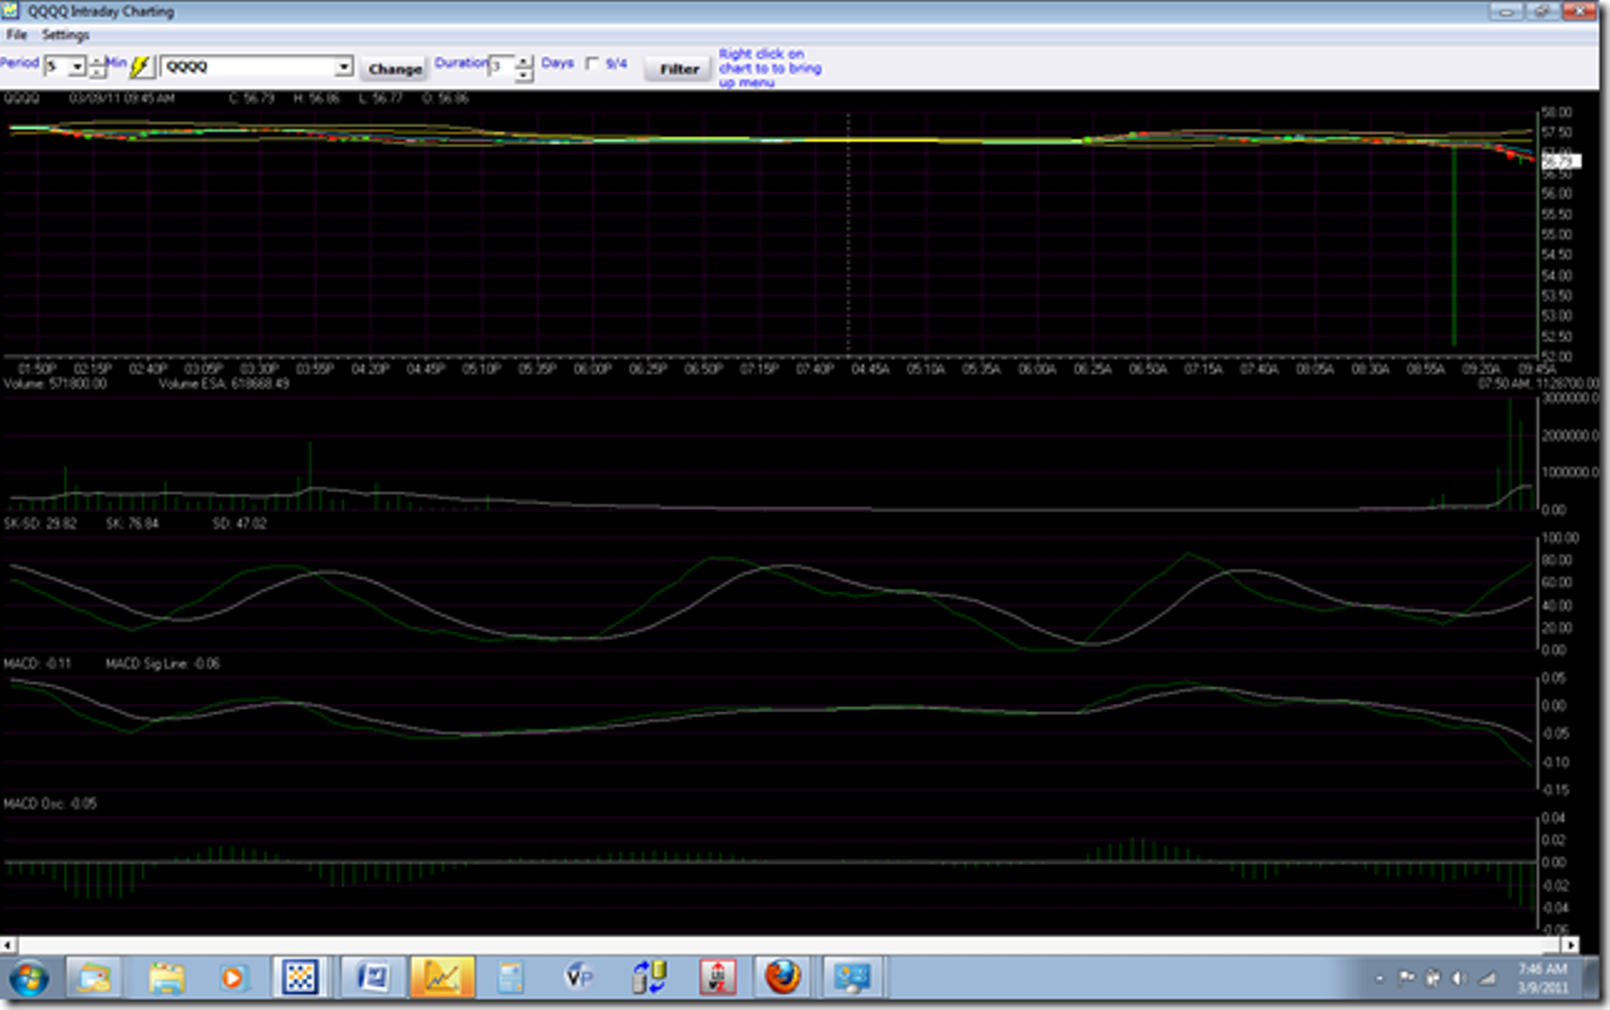Click the 'Period' label in the toolbar
Image resolution: width=1610 pixels, height=1010 pixels.
click(19, 62)
